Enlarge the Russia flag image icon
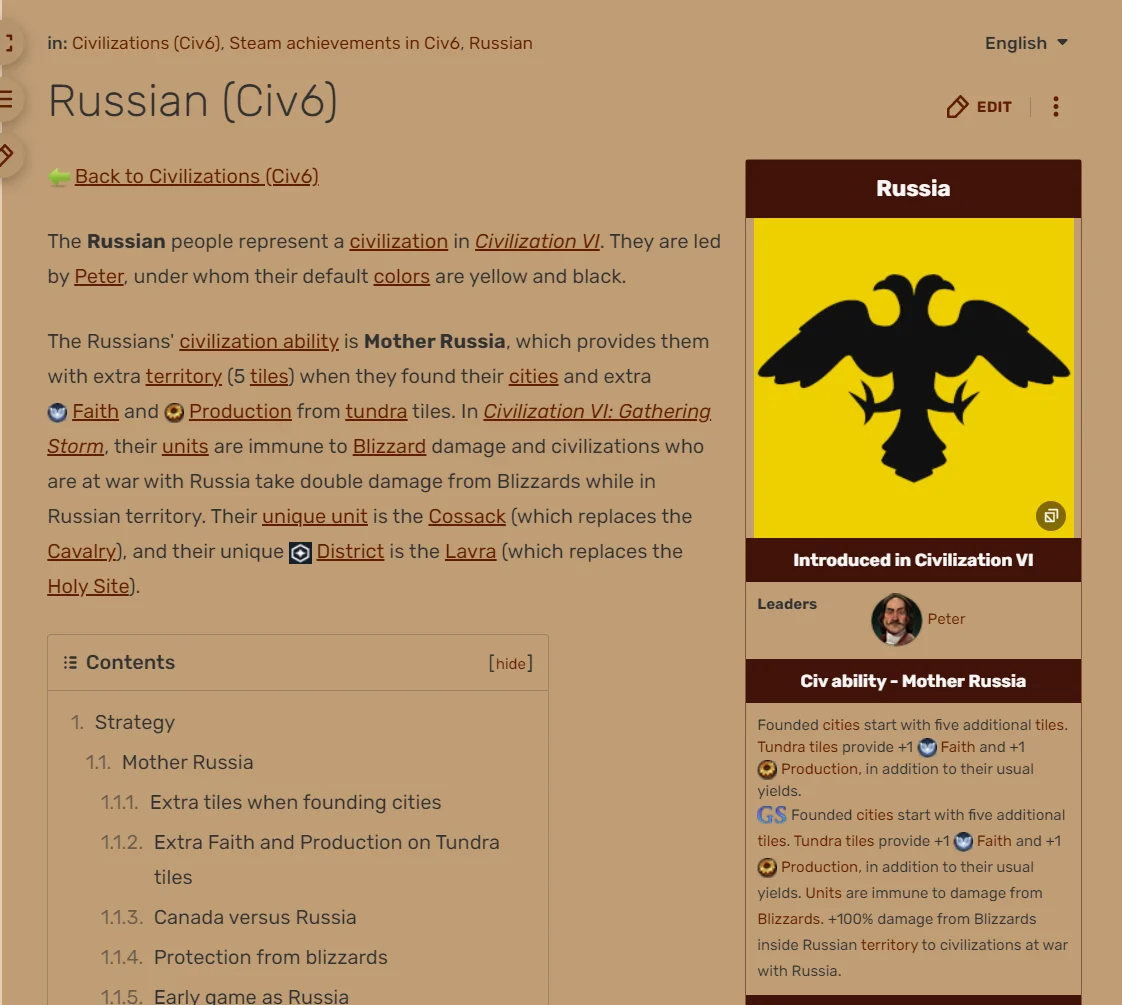Viewport: 1122px width, 1005px height. pyautogui.click(x=1050, y=515)
